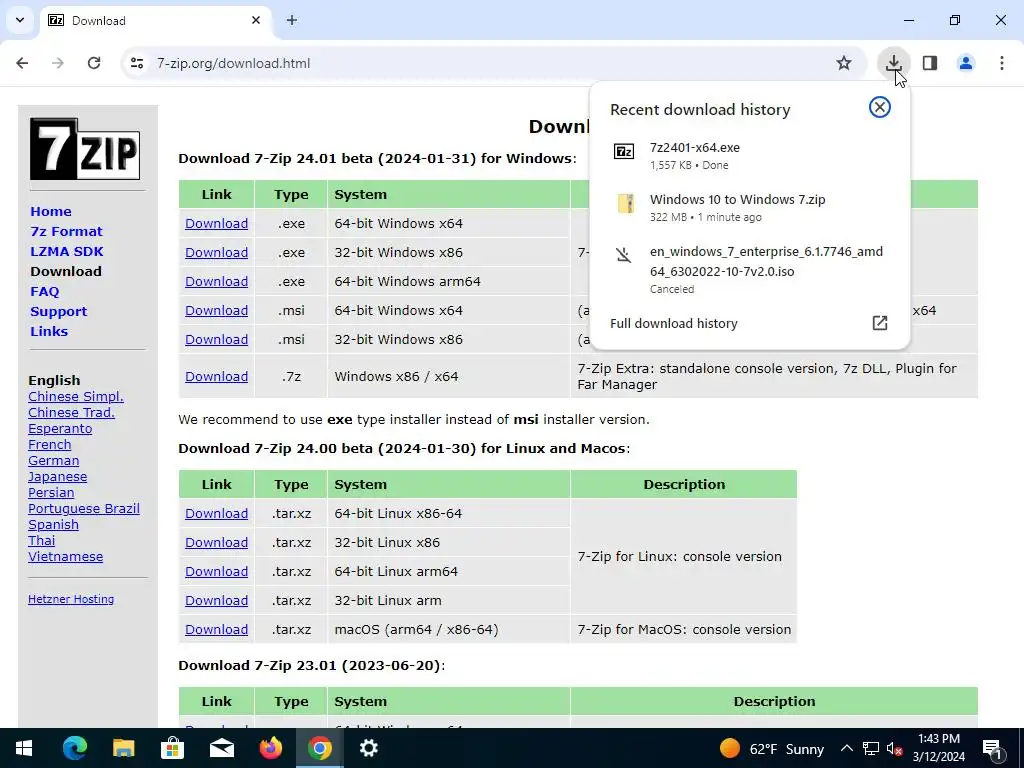Screen dimensions: 1024x768
Task: Close the Recent download history popup
Action: point(880,107)
